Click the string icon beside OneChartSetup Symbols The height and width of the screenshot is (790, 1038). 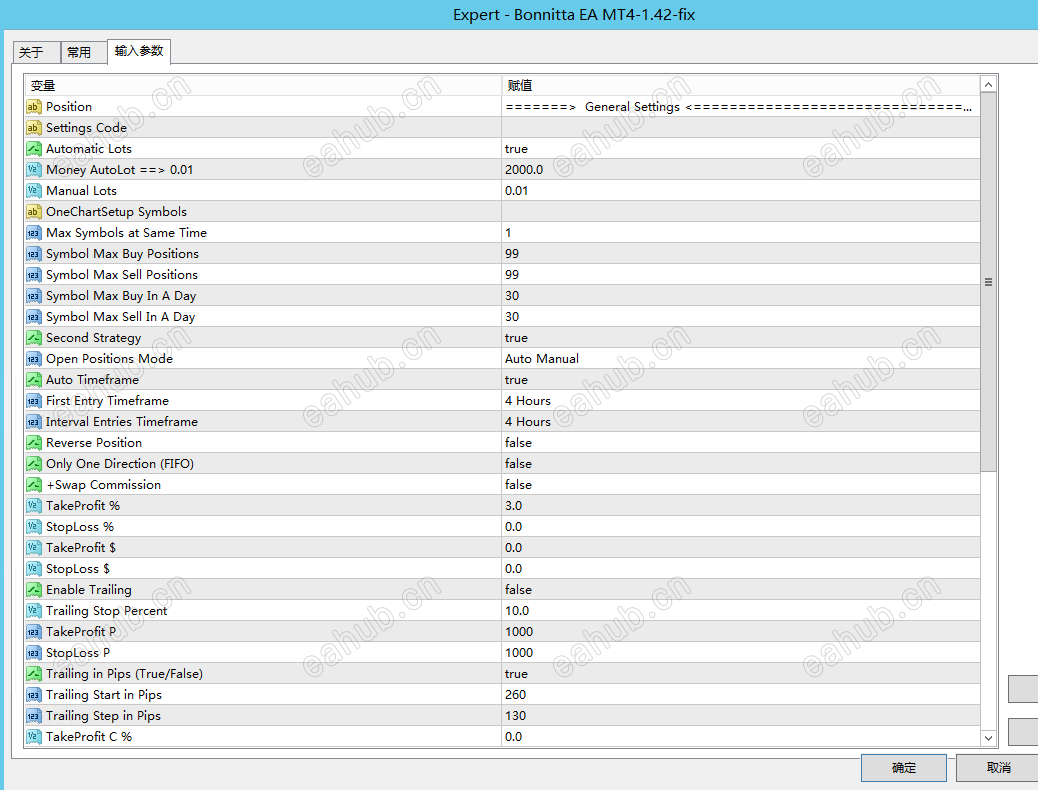click(x=33, y=212)
